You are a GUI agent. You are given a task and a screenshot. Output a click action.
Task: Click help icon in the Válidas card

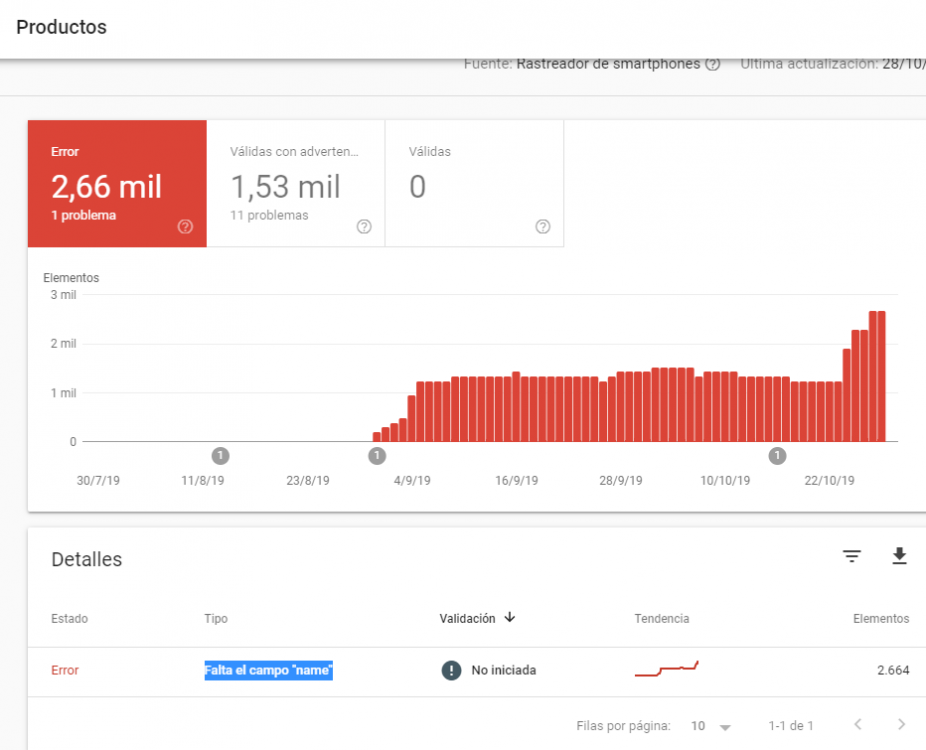click(x=543, y=227)
